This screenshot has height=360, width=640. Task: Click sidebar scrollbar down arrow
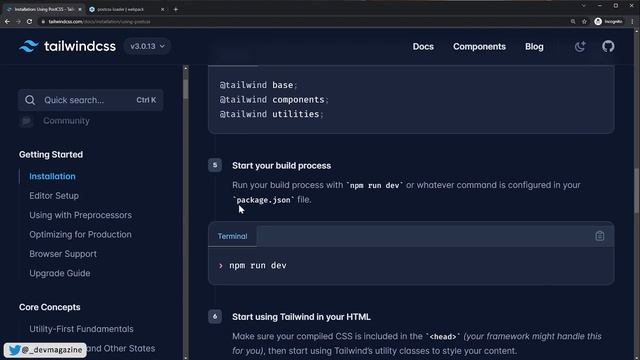click(186, 357)
